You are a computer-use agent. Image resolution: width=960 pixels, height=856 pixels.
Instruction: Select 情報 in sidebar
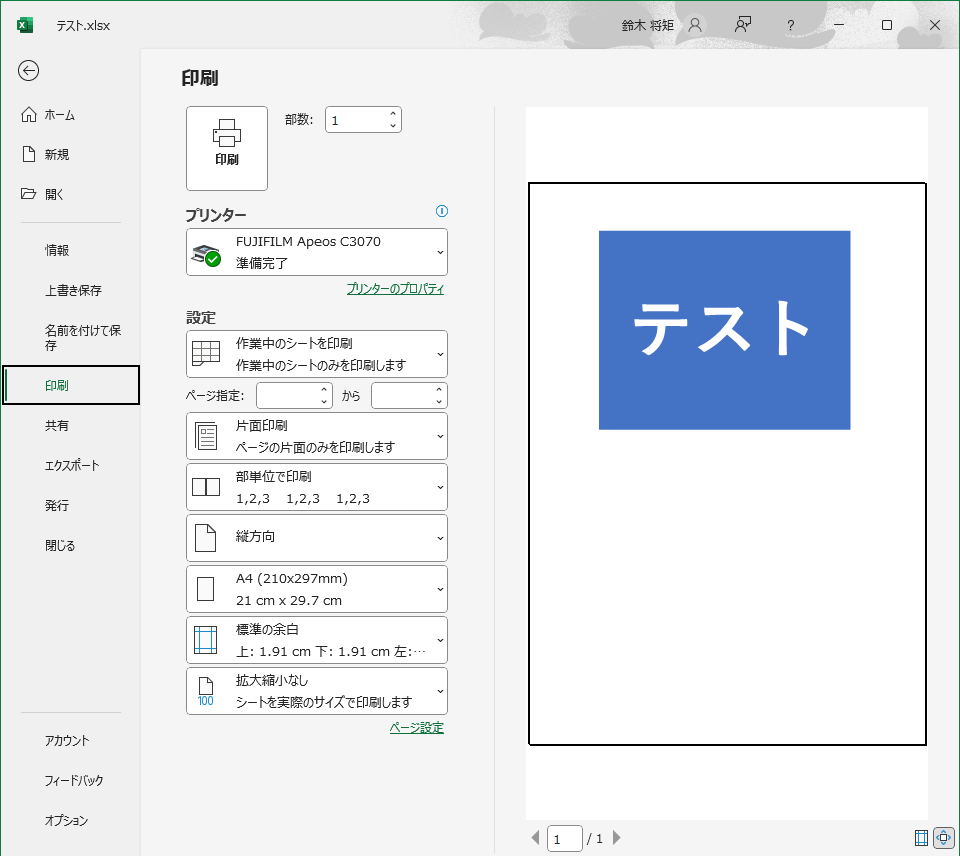(x=70, y=250)
